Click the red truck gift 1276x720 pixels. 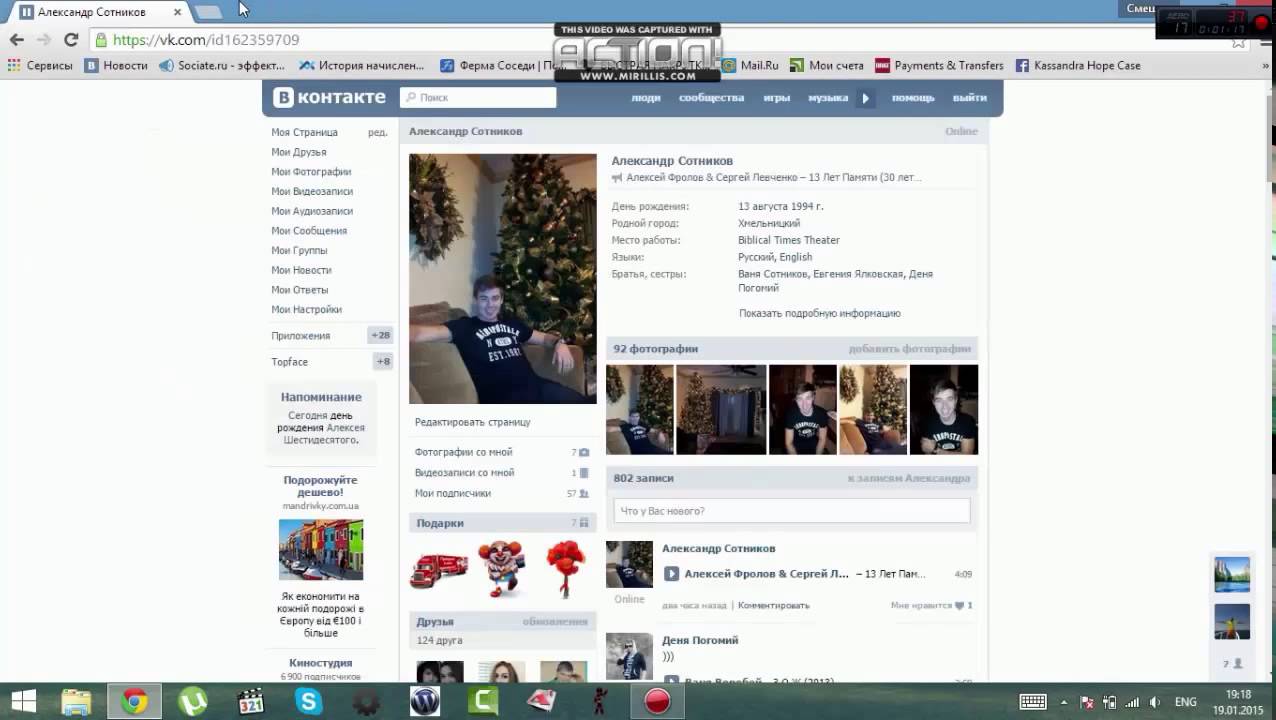pyautogui.click(x=440, y=569)
